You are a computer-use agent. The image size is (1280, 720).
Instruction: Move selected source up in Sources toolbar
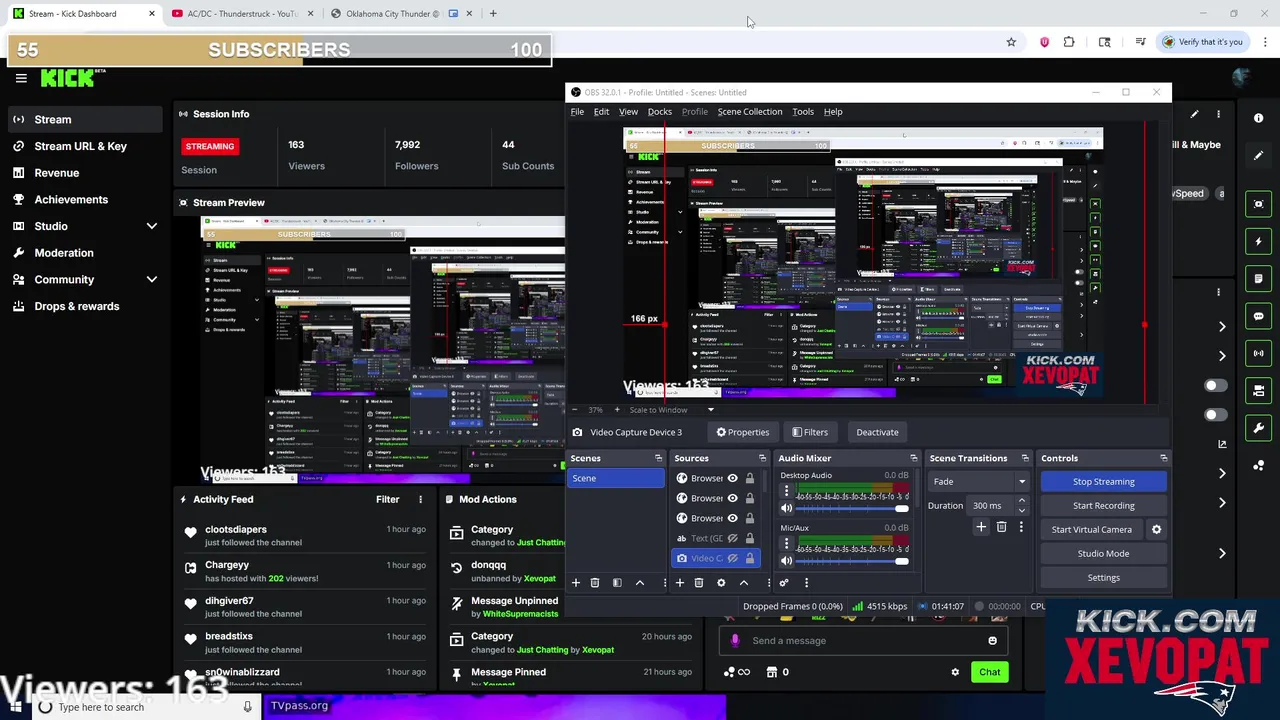click(743, 583)
